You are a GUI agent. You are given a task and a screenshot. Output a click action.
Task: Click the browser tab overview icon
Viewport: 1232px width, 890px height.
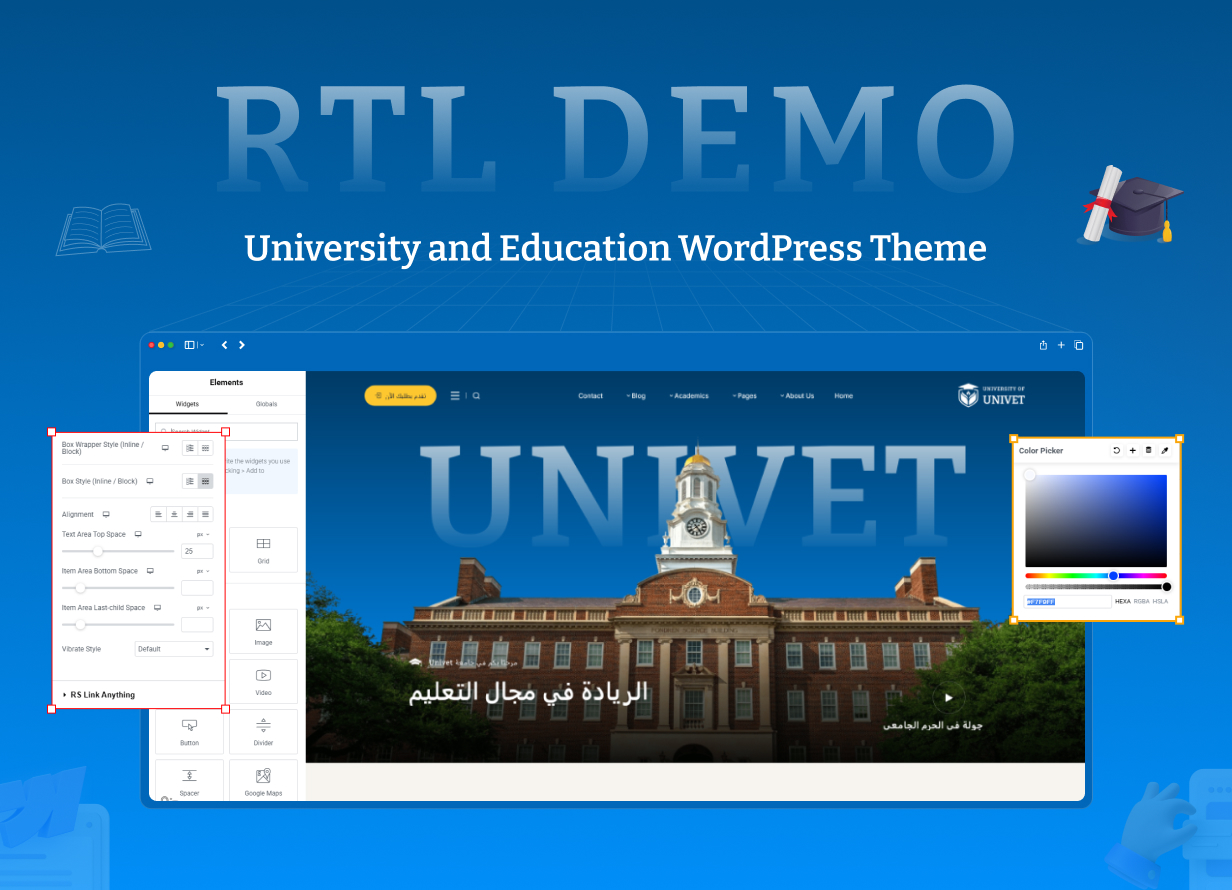(x=1079, y=345)
